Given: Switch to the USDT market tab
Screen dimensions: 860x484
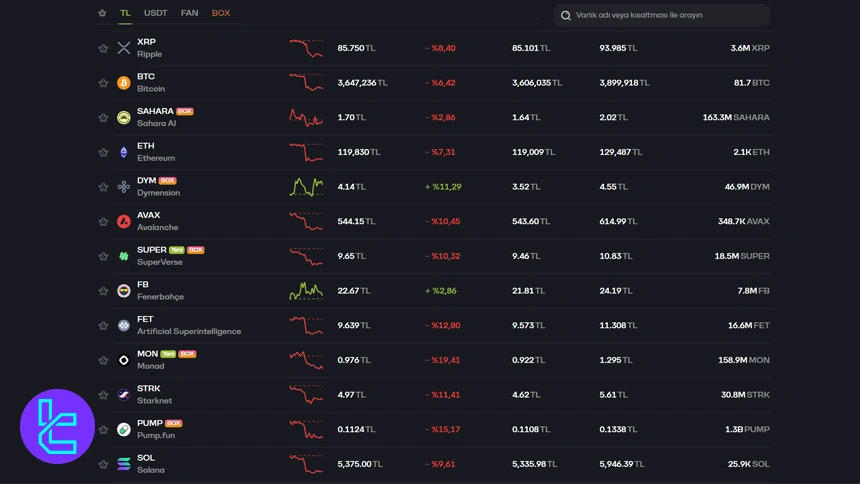Looking at the screenshot, I should 156,13.
